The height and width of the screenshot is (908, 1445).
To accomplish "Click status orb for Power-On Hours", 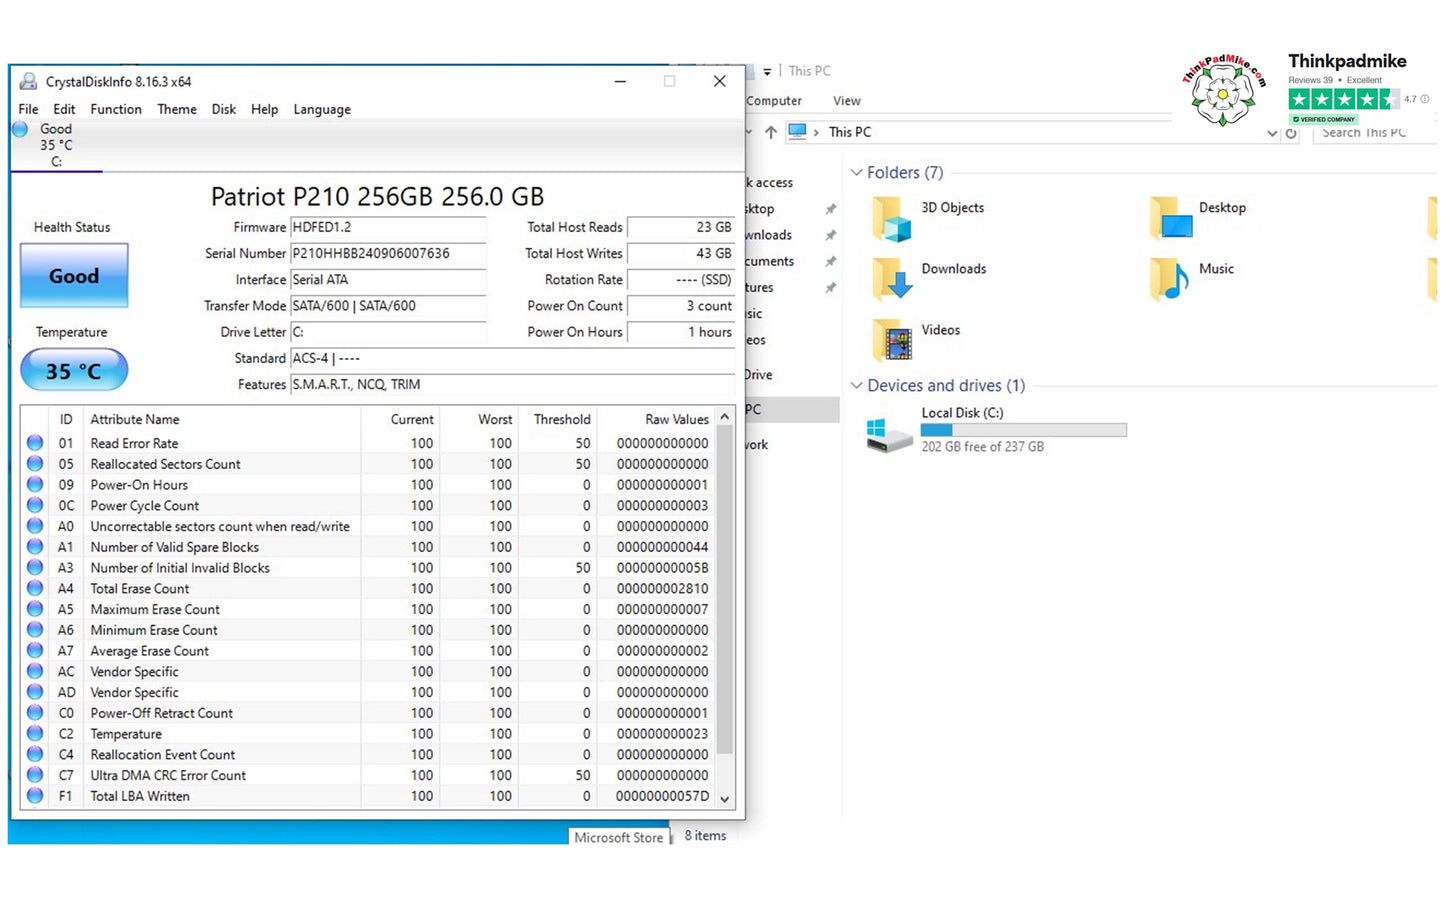I will pos(35,485).
